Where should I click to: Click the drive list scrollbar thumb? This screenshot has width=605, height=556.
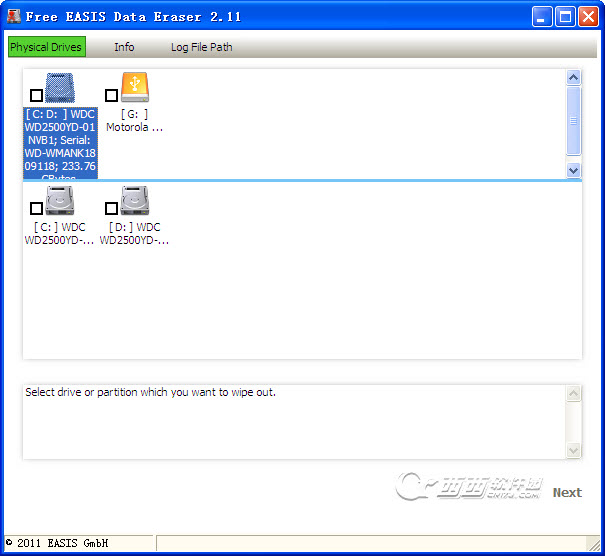coord(573,121)
